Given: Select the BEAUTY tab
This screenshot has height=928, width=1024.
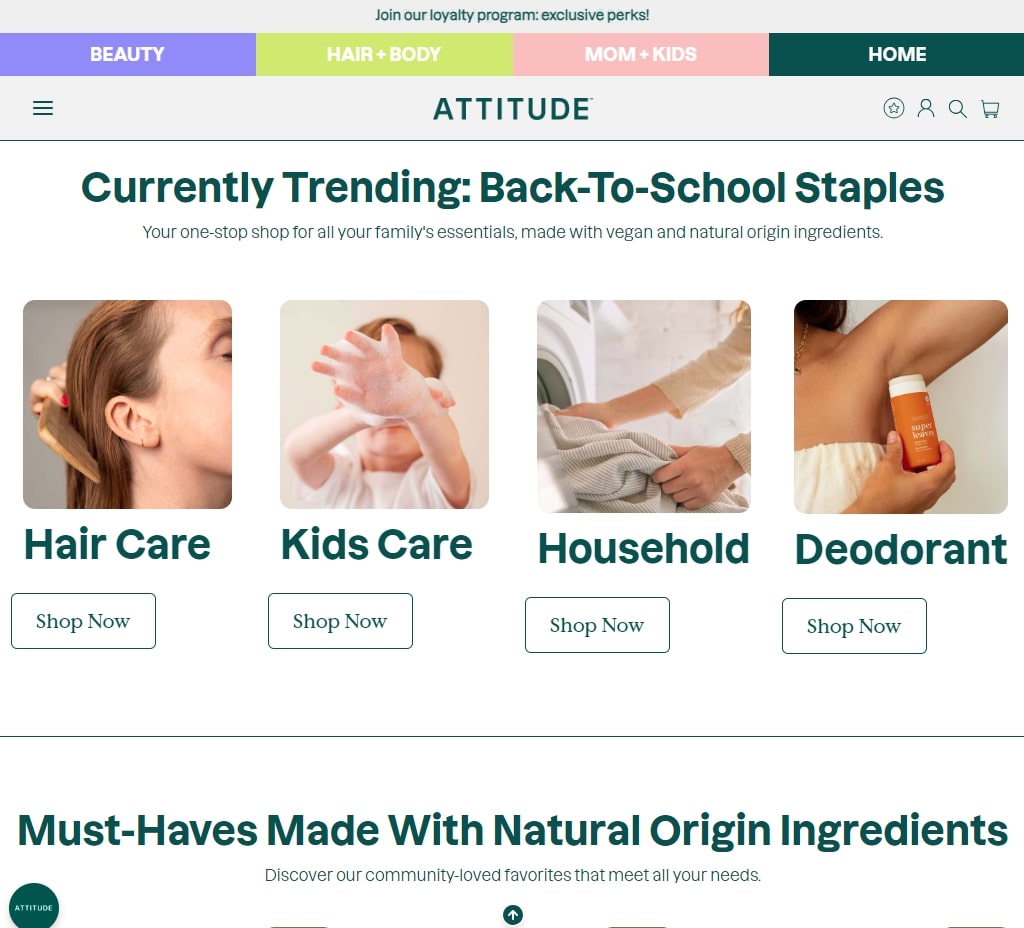Looking at the screenshot, I should click(128, 54).
